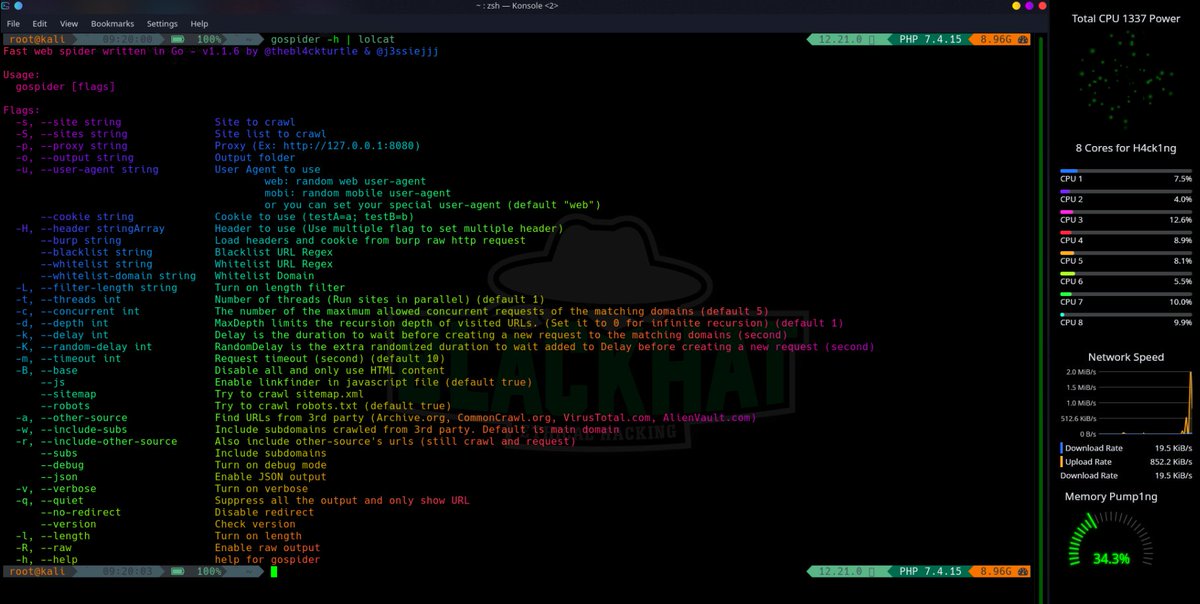Open the View menu

69,23
